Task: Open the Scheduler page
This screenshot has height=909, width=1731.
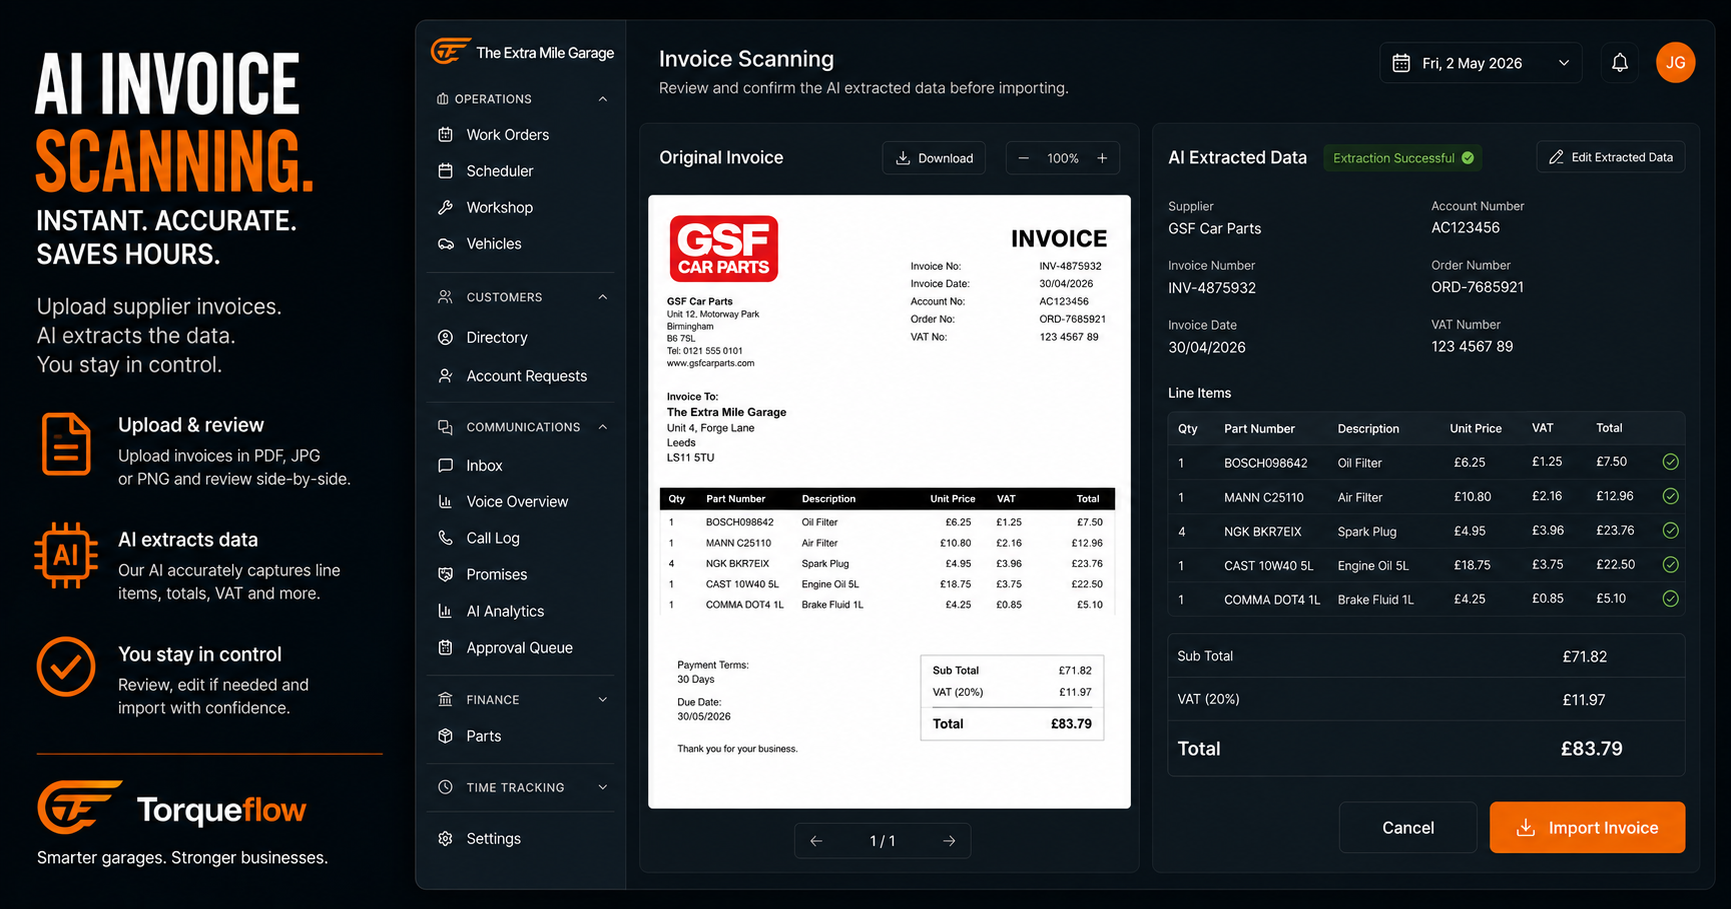Action: (500, 171)
